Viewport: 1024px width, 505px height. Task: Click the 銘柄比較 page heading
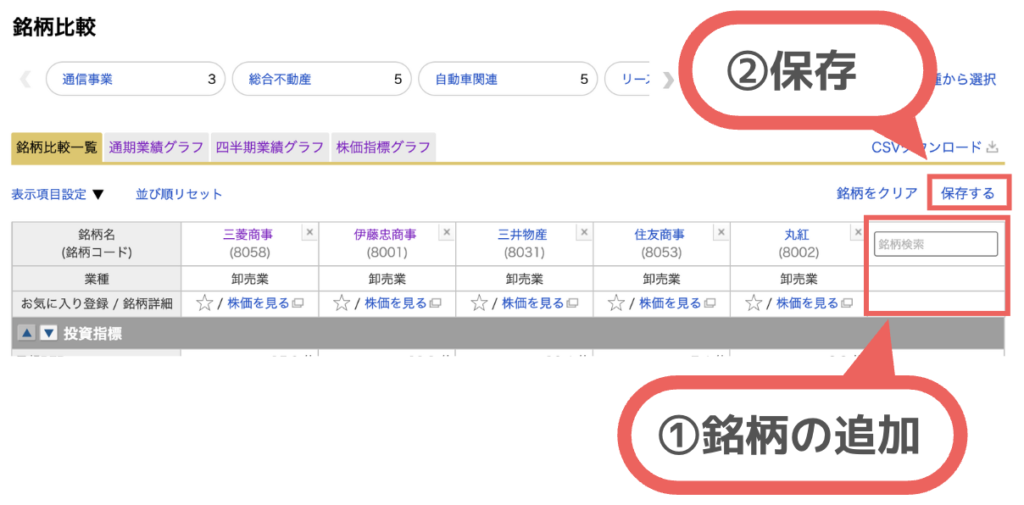click(x=54, y=27)
